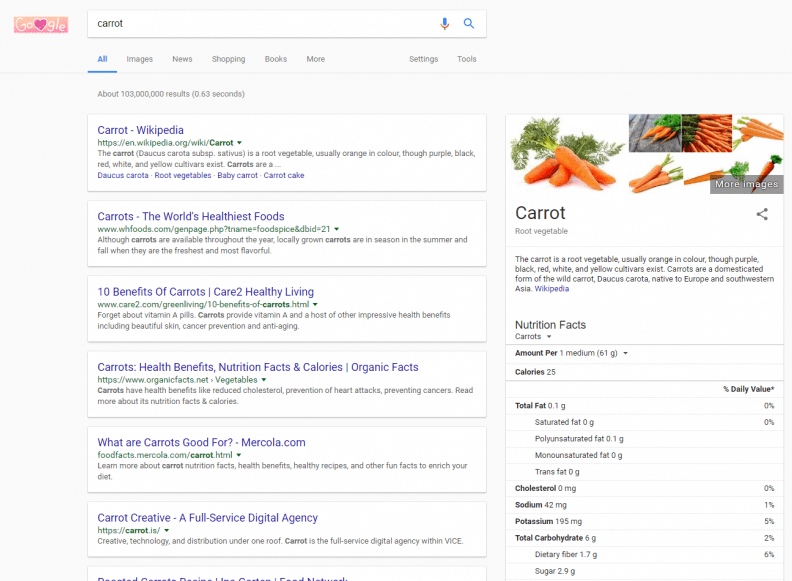The width and height of the screenshot is (792, 581).
Task: Select the Sugar 2.9 g row
Action: tap(645, 571)
